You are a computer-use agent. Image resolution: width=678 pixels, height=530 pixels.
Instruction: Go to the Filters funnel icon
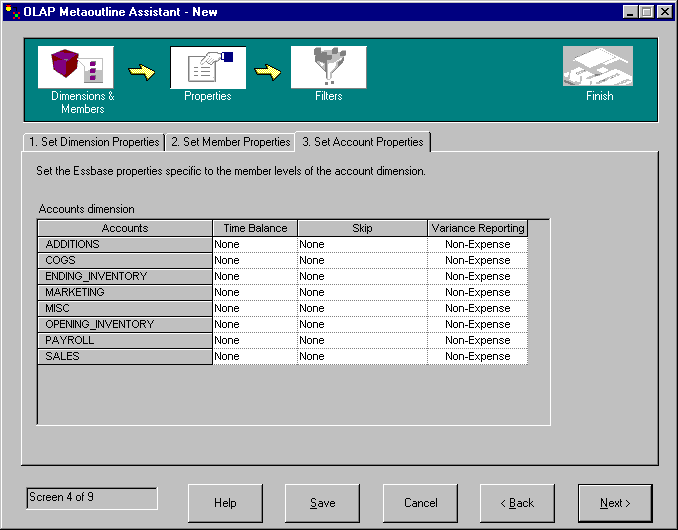tap(329, 67)
